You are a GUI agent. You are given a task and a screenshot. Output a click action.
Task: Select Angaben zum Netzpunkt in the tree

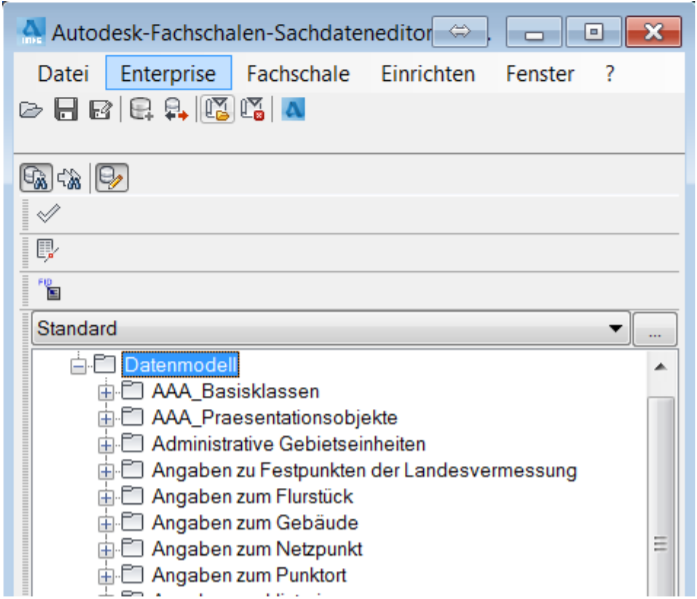coord(257,549)
